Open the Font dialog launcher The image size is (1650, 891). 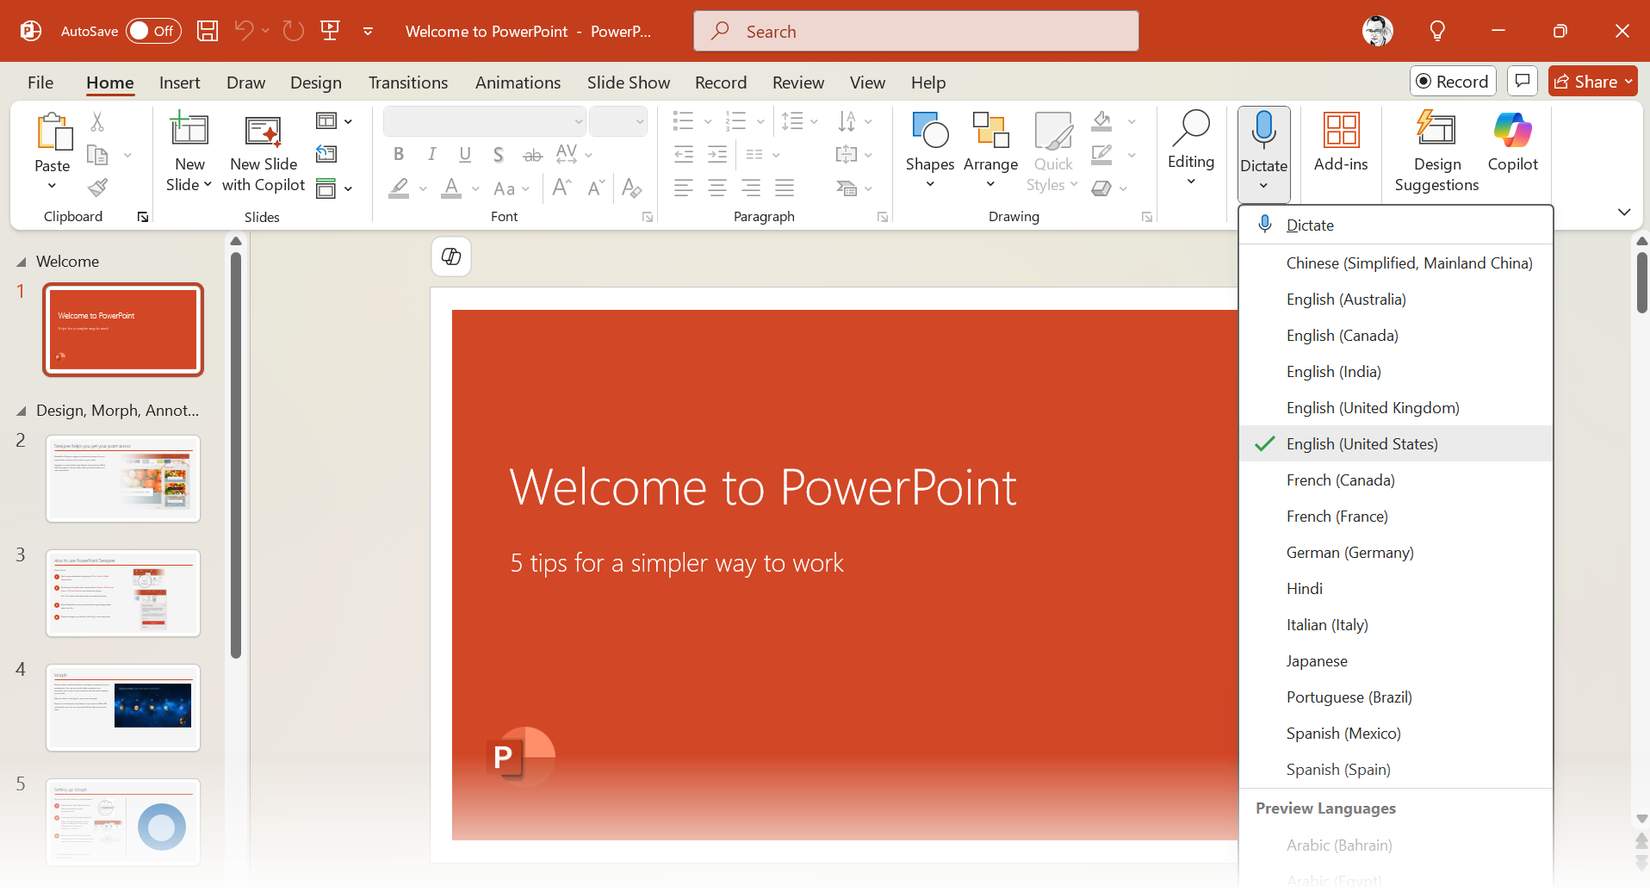[648, 217]
